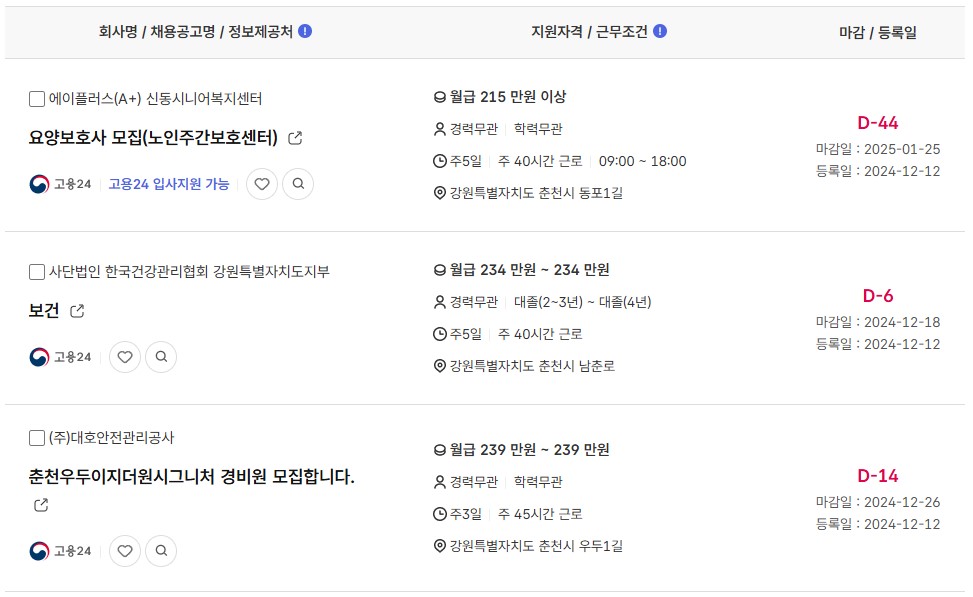The width and height of the screenshot is (973, 597).
Task: Tick the 한국건강관리협회 강원특별자치도지부 checkbox
Action: (37, 272)
